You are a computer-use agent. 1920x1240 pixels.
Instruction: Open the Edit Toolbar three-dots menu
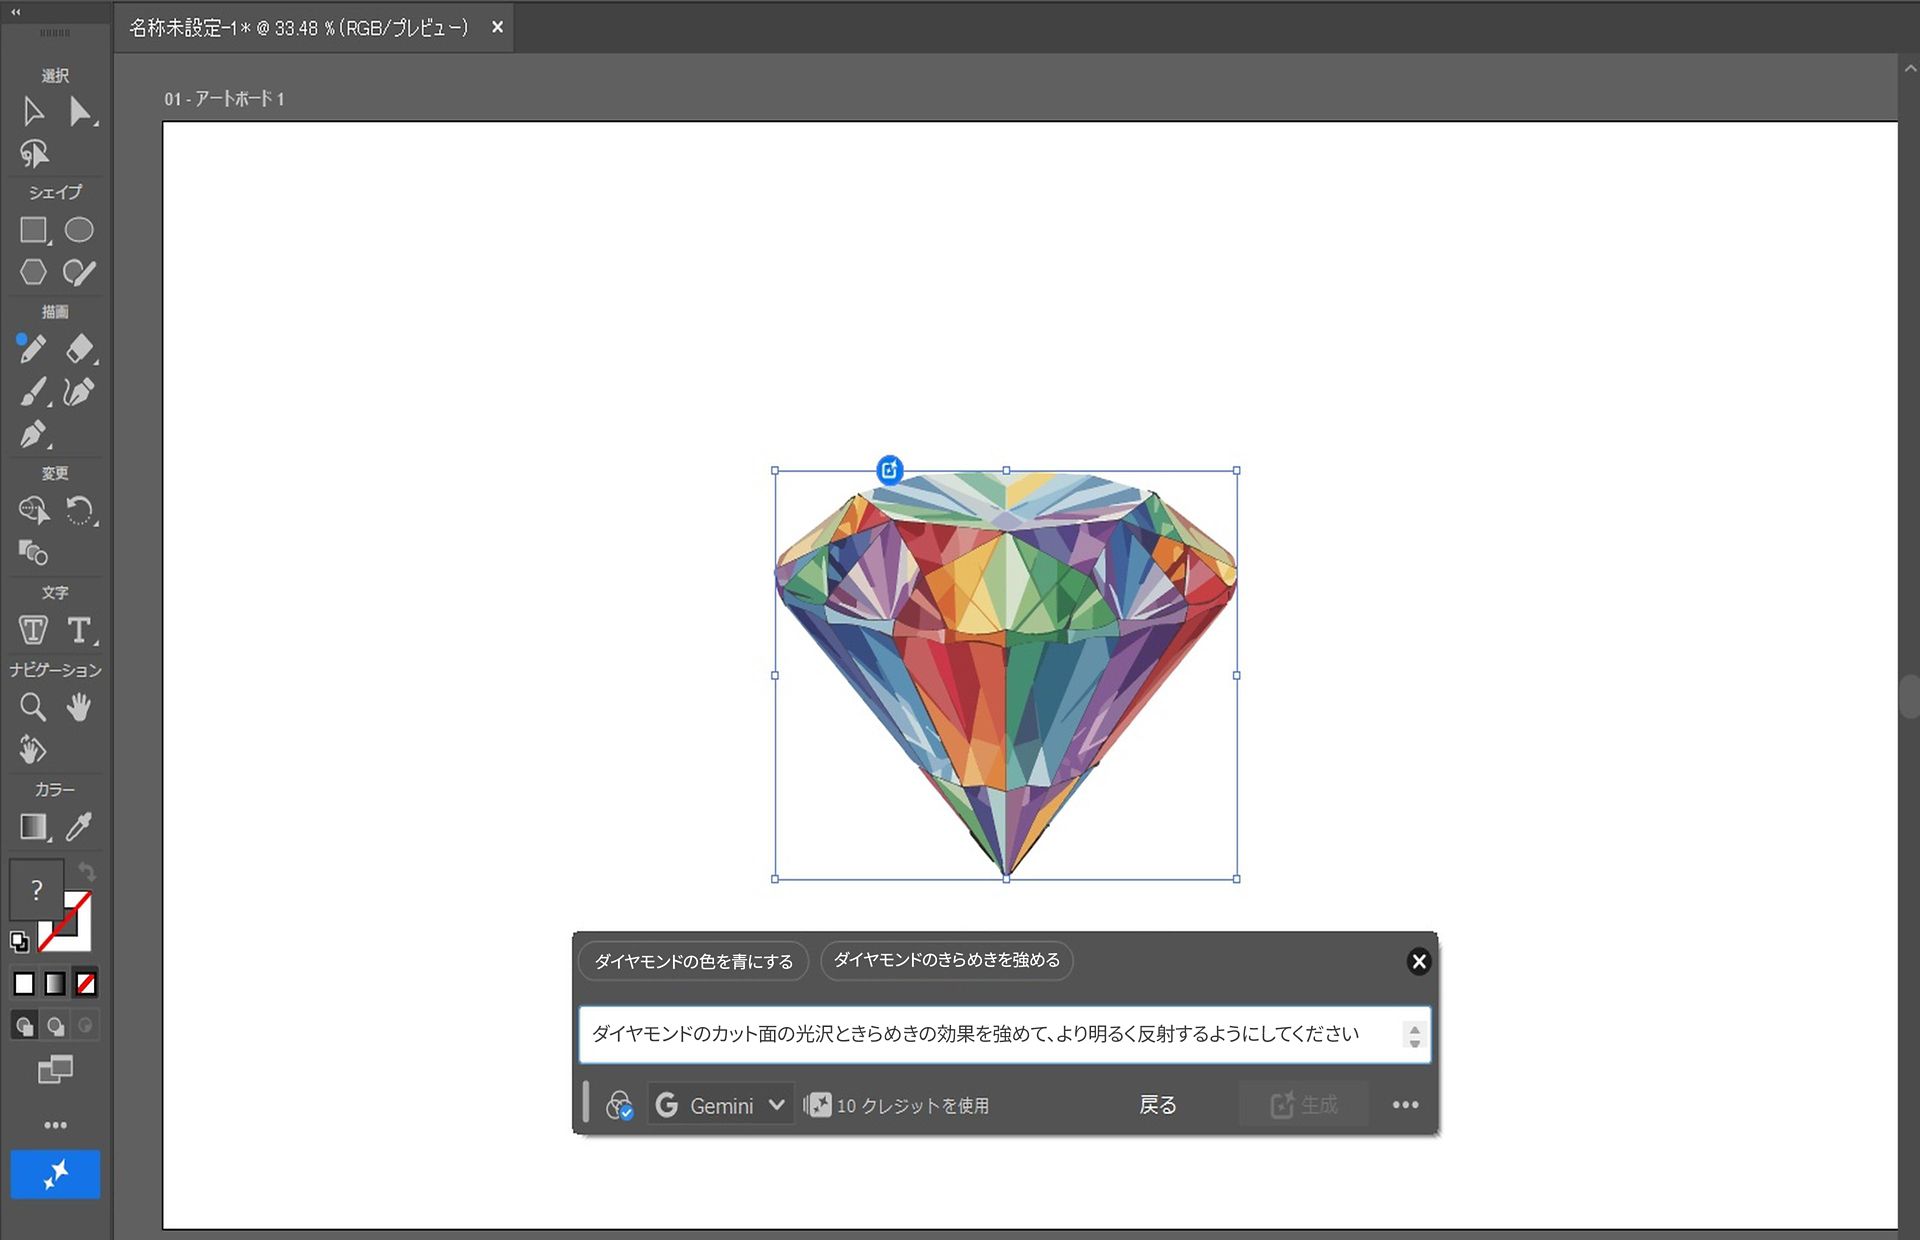pyautogui.click(x=55, y=1125)
